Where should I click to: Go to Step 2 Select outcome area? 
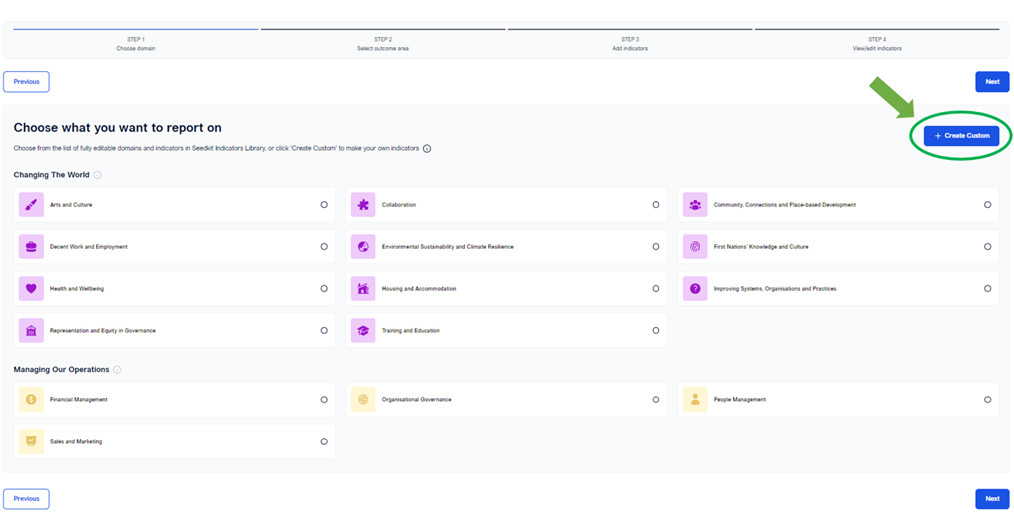tap(383, 43)
